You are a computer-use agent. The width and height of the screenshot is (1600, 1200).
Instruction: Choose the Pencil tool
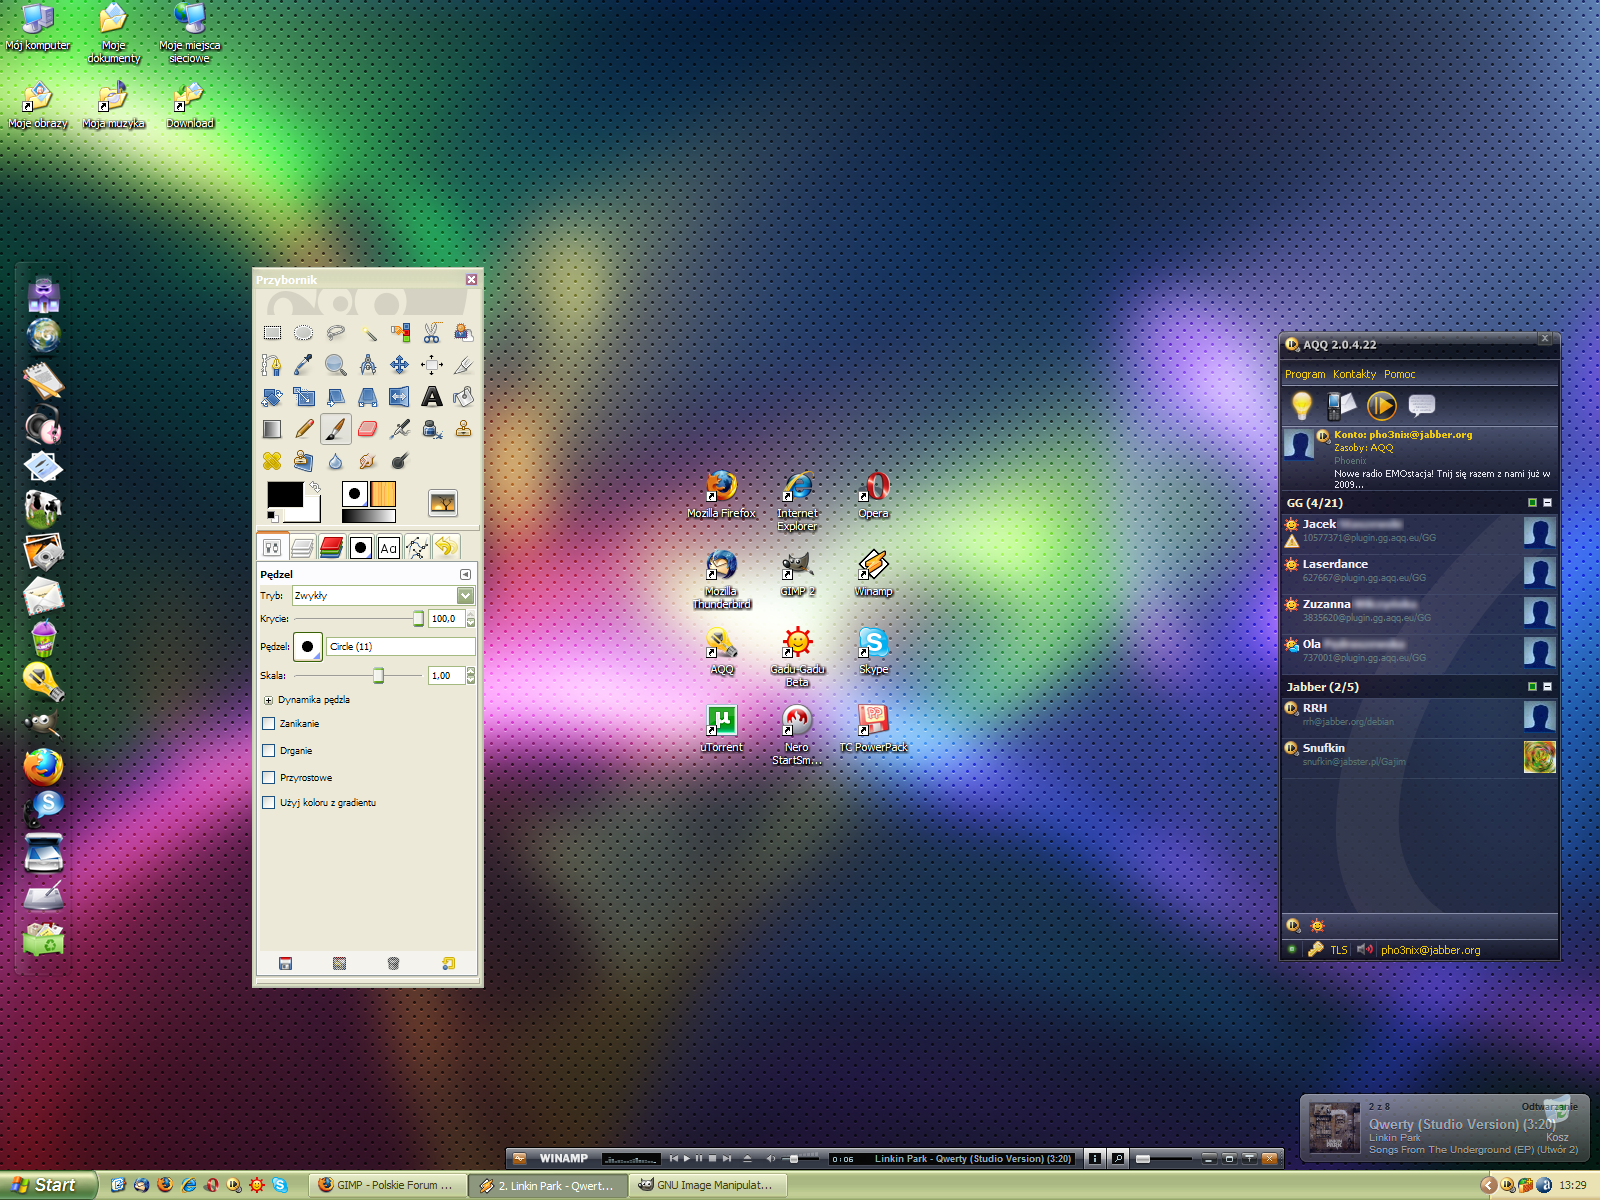(304, 429)
